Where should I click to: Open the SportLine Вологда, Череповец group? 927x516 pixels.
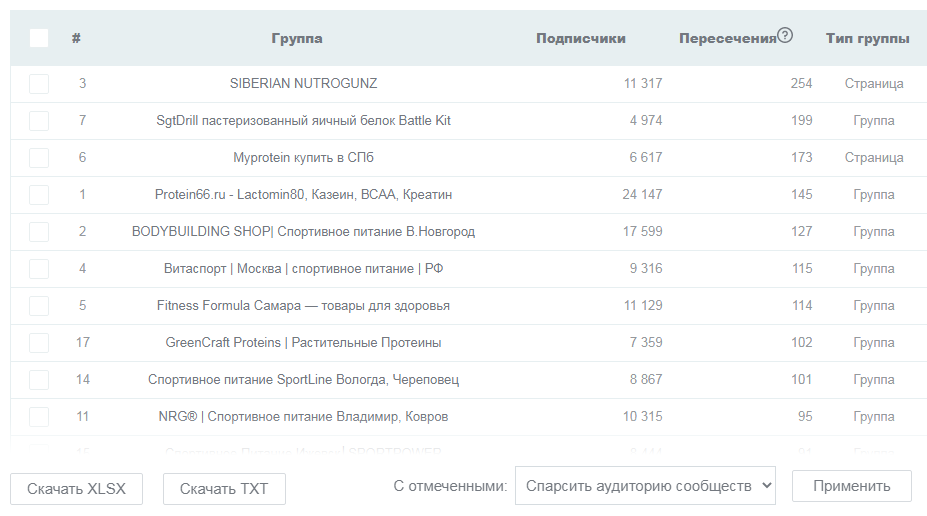(x=303, y=380)
